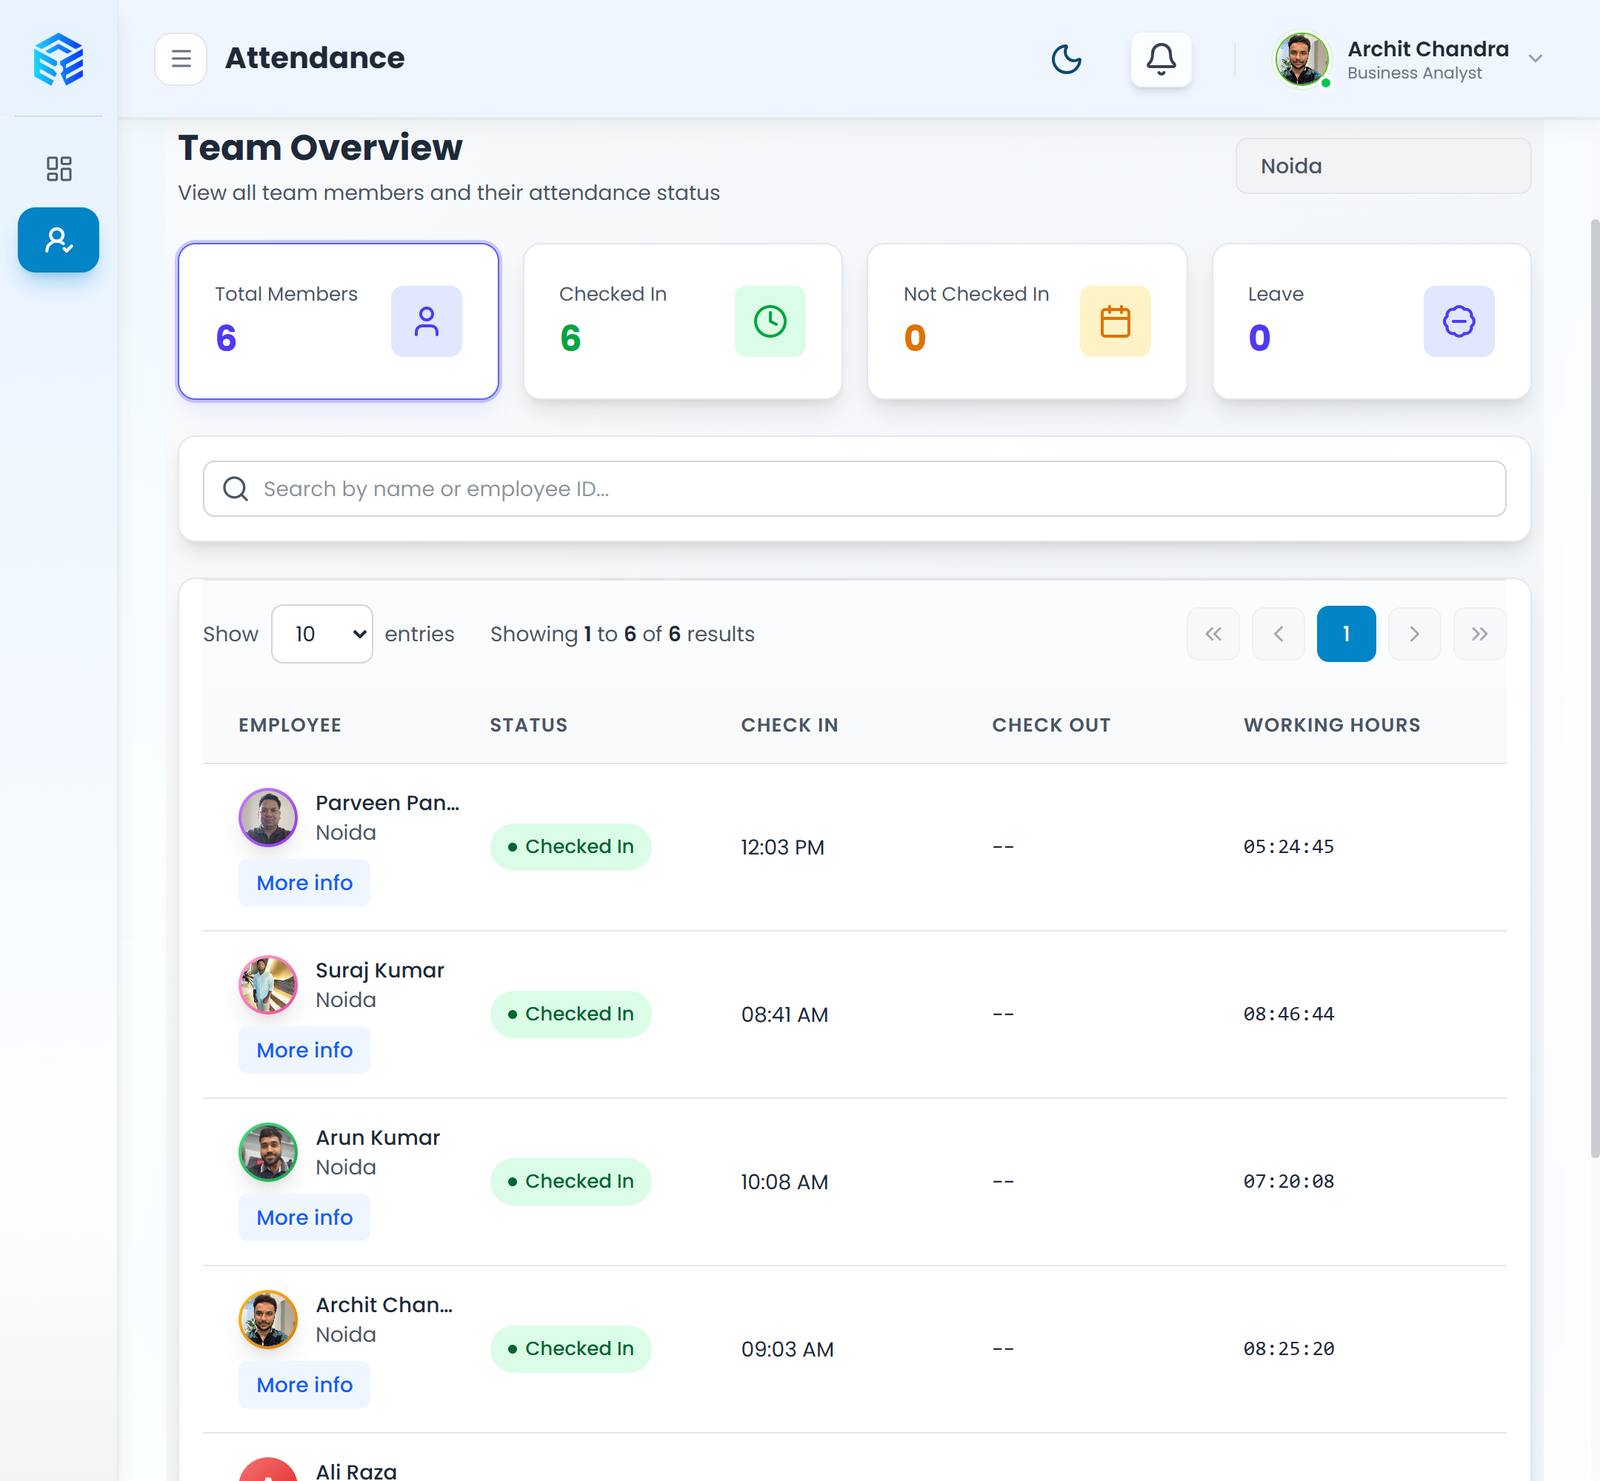Screen dimensions: 1600x1481
Task: Click check-in time 08:41 AM
Action: pos(784,1014)
